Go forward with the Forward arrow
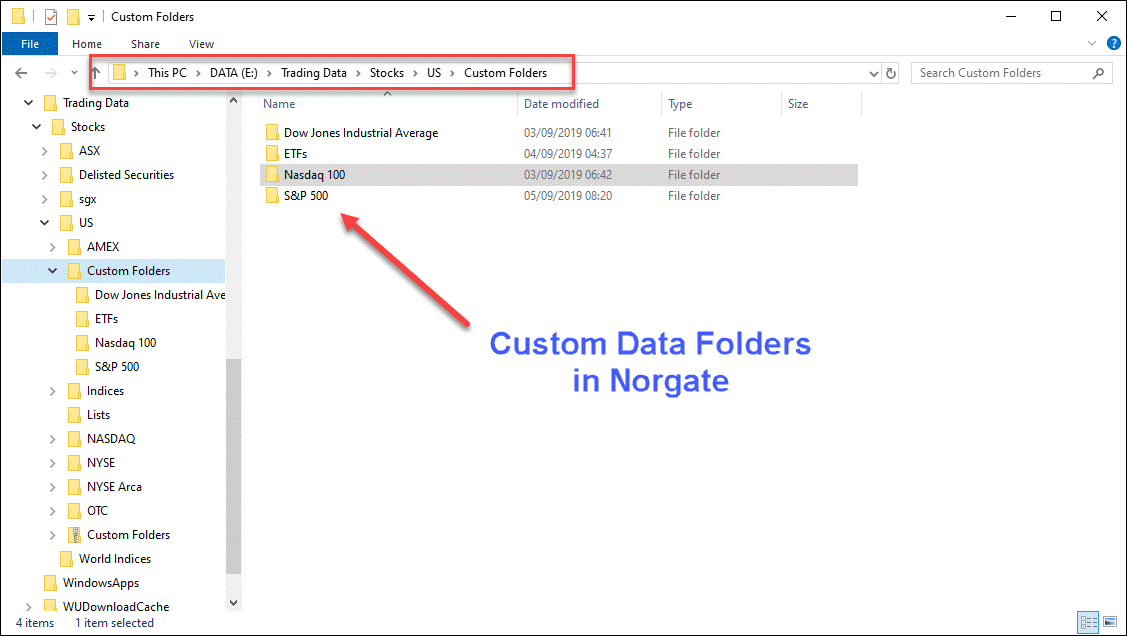1127x636 pixels. click(x=50, y=73)
